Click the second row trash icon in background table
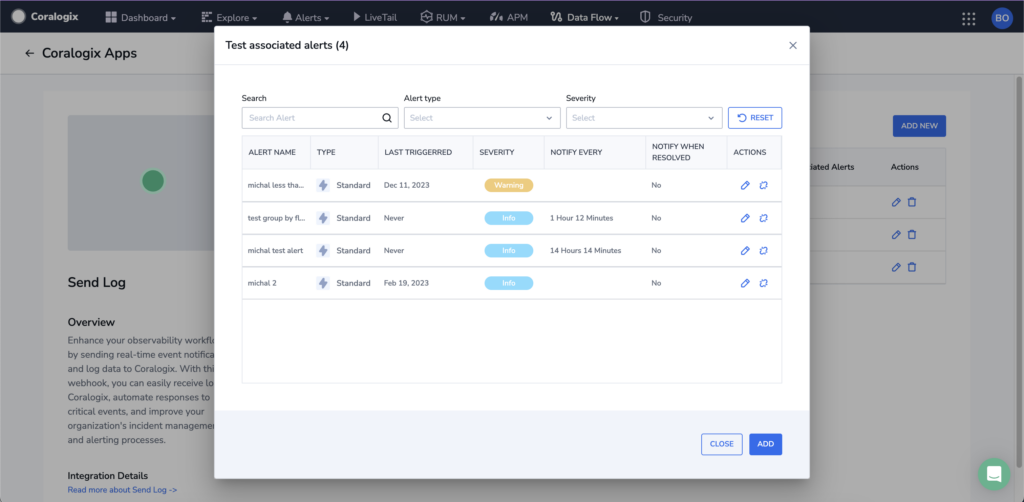The height and width of the screenshot is (502, 1024). [x=912, y=234]
